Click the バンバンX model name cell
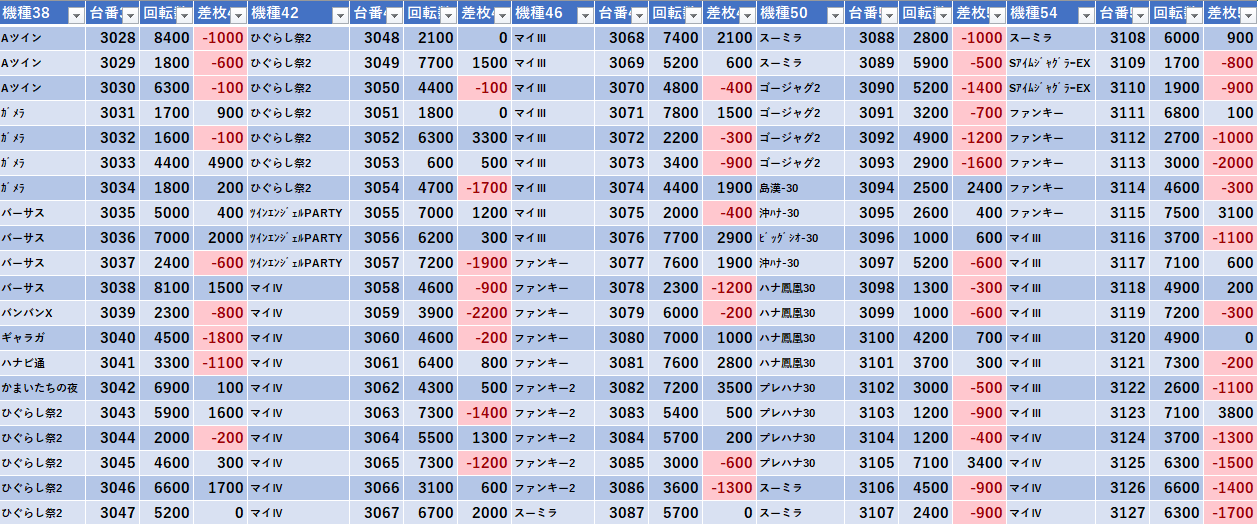Image resolution: width=1258 pixels, height=524 pixels. pyautogui.click(x=42, y=313)
